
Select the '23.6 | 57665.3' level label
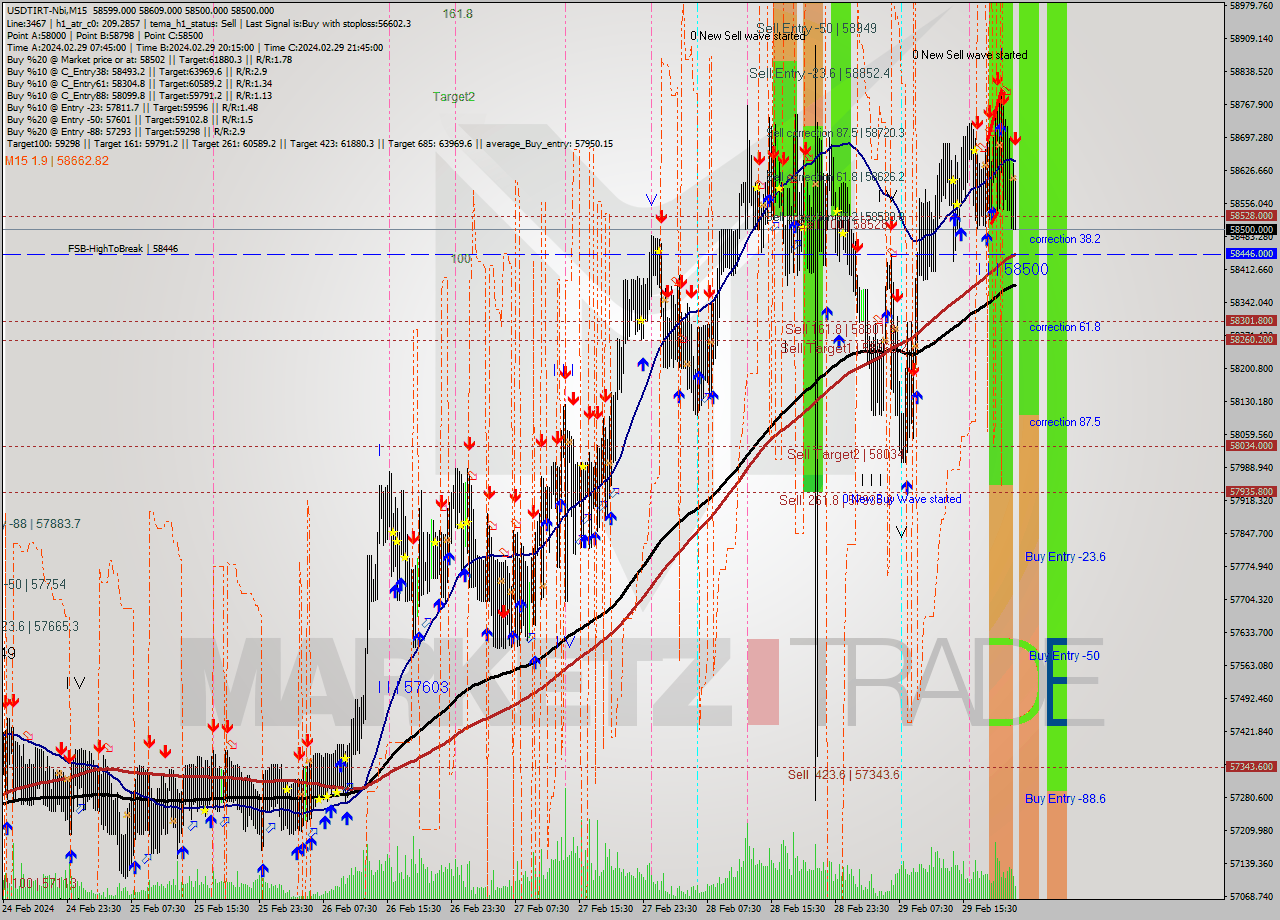40,626
